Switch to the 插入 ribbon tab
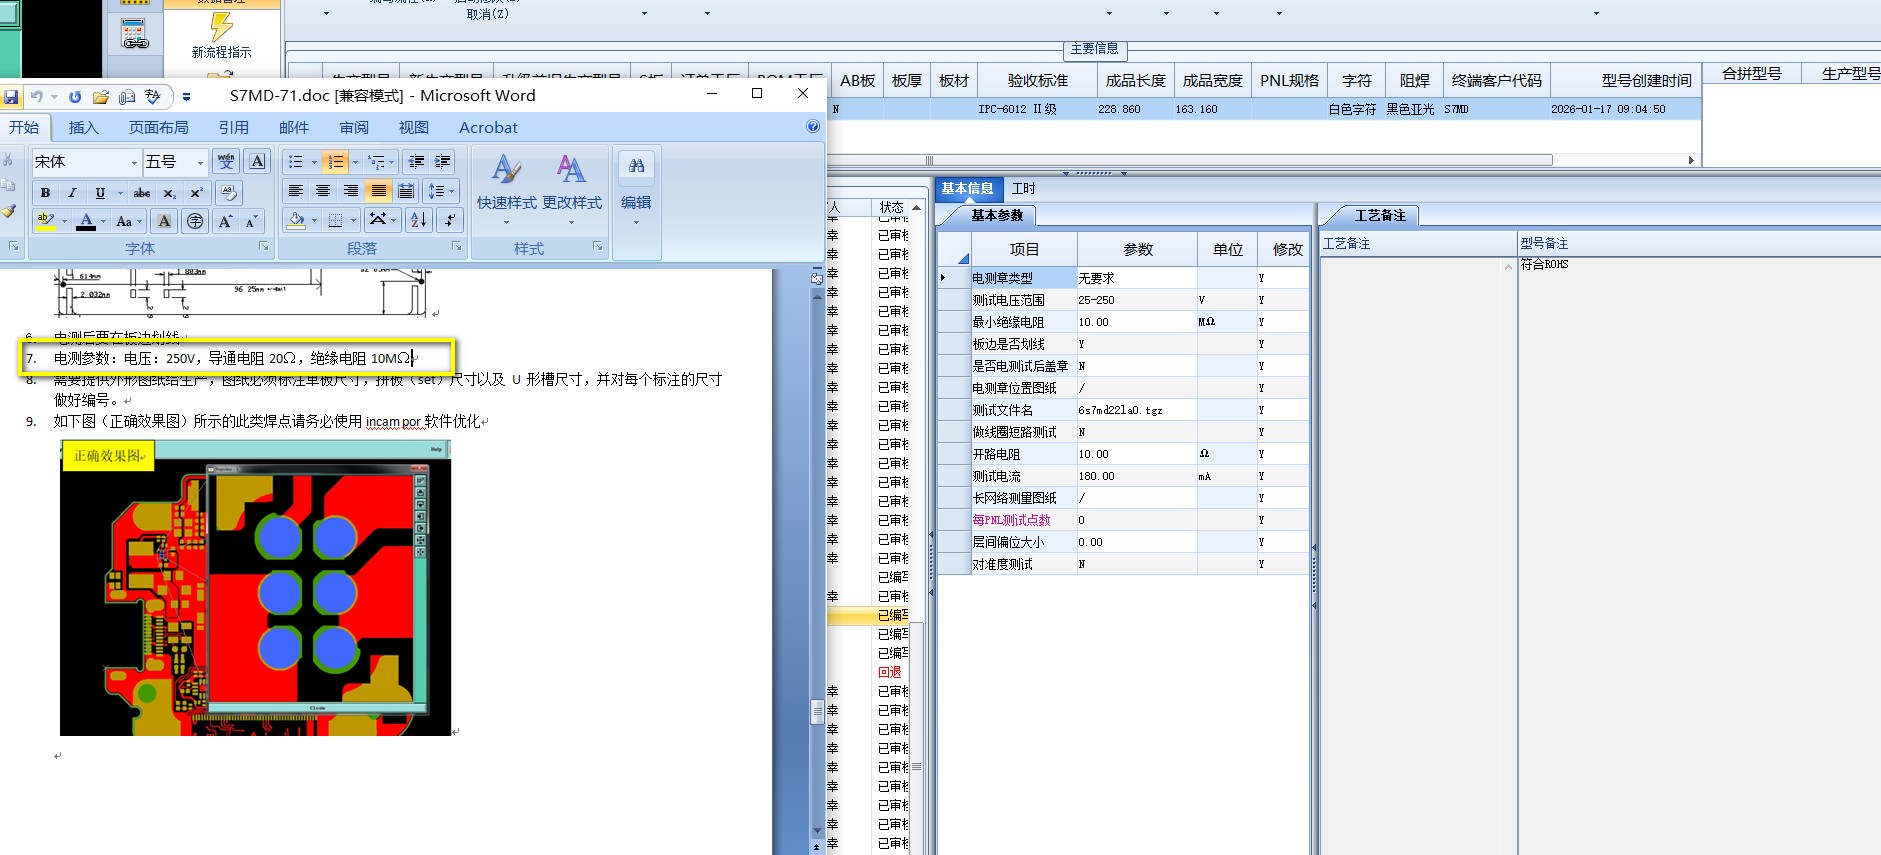1881x855 pixels. click(84, 127)
